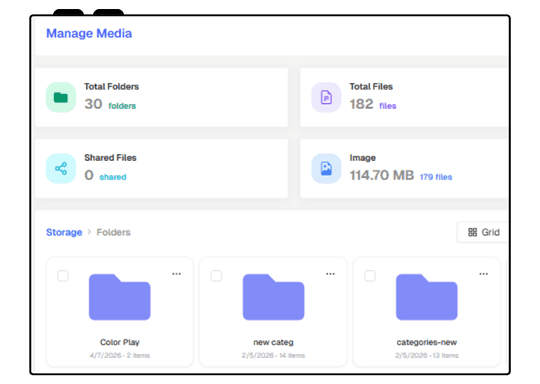540x384 pixels.
Task: Open more options for Color Play folder
Action: (176, 274)
